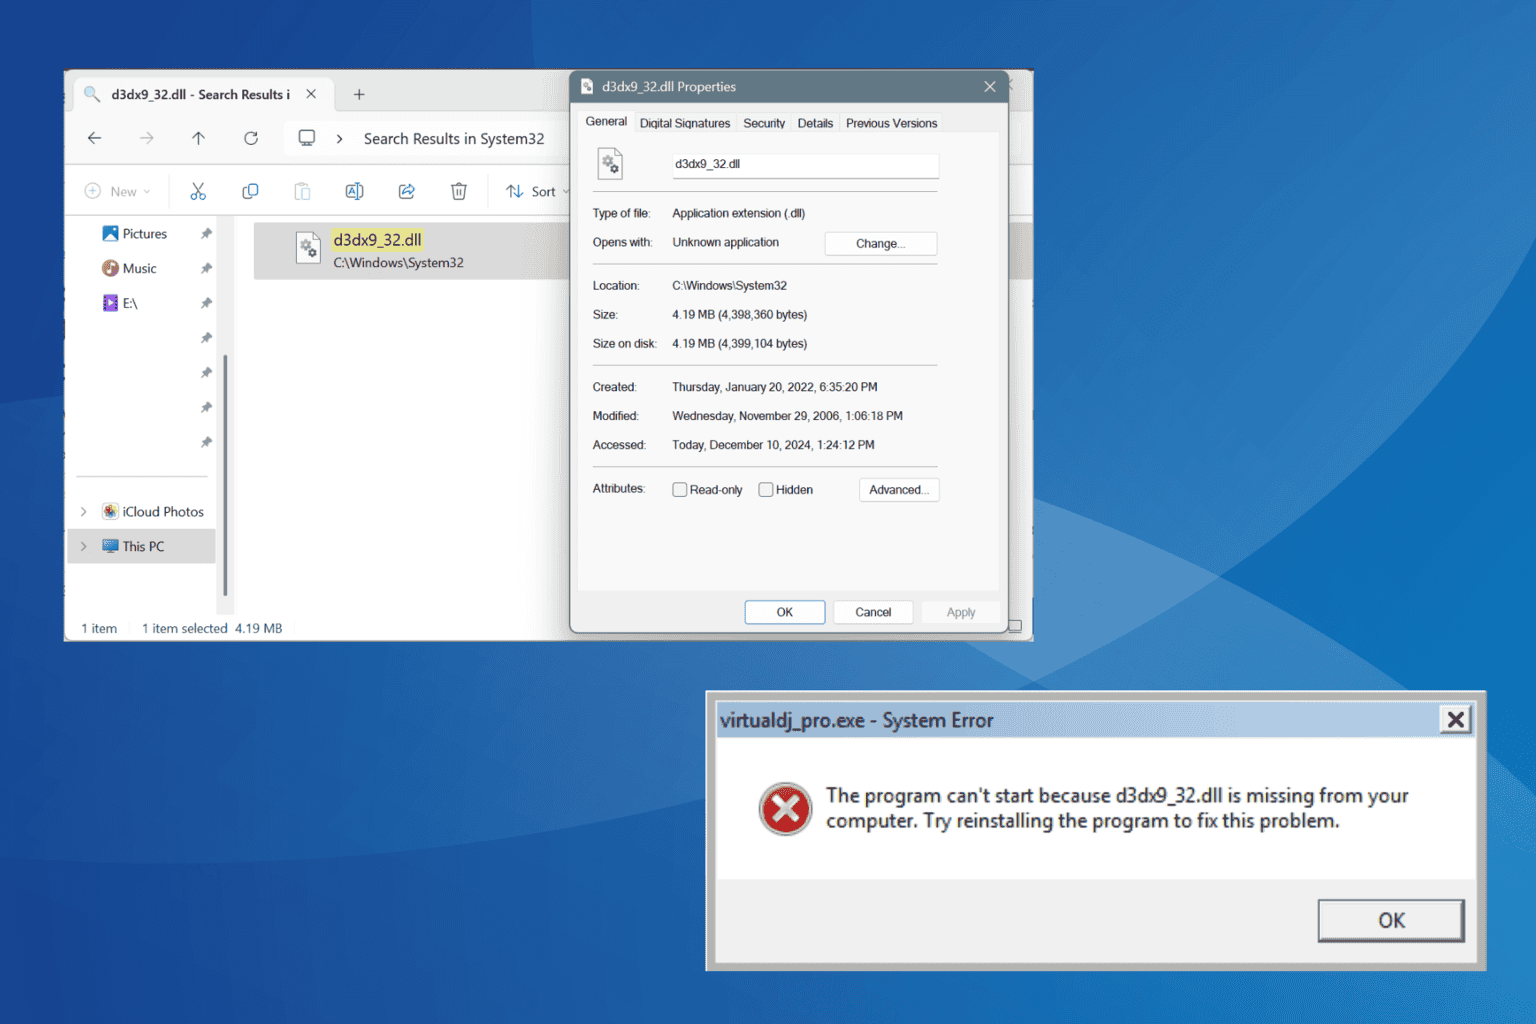Click the Rename icon in Explorer toolbar
This screenshot has height=1024, width=1536.
click(354, 191)
